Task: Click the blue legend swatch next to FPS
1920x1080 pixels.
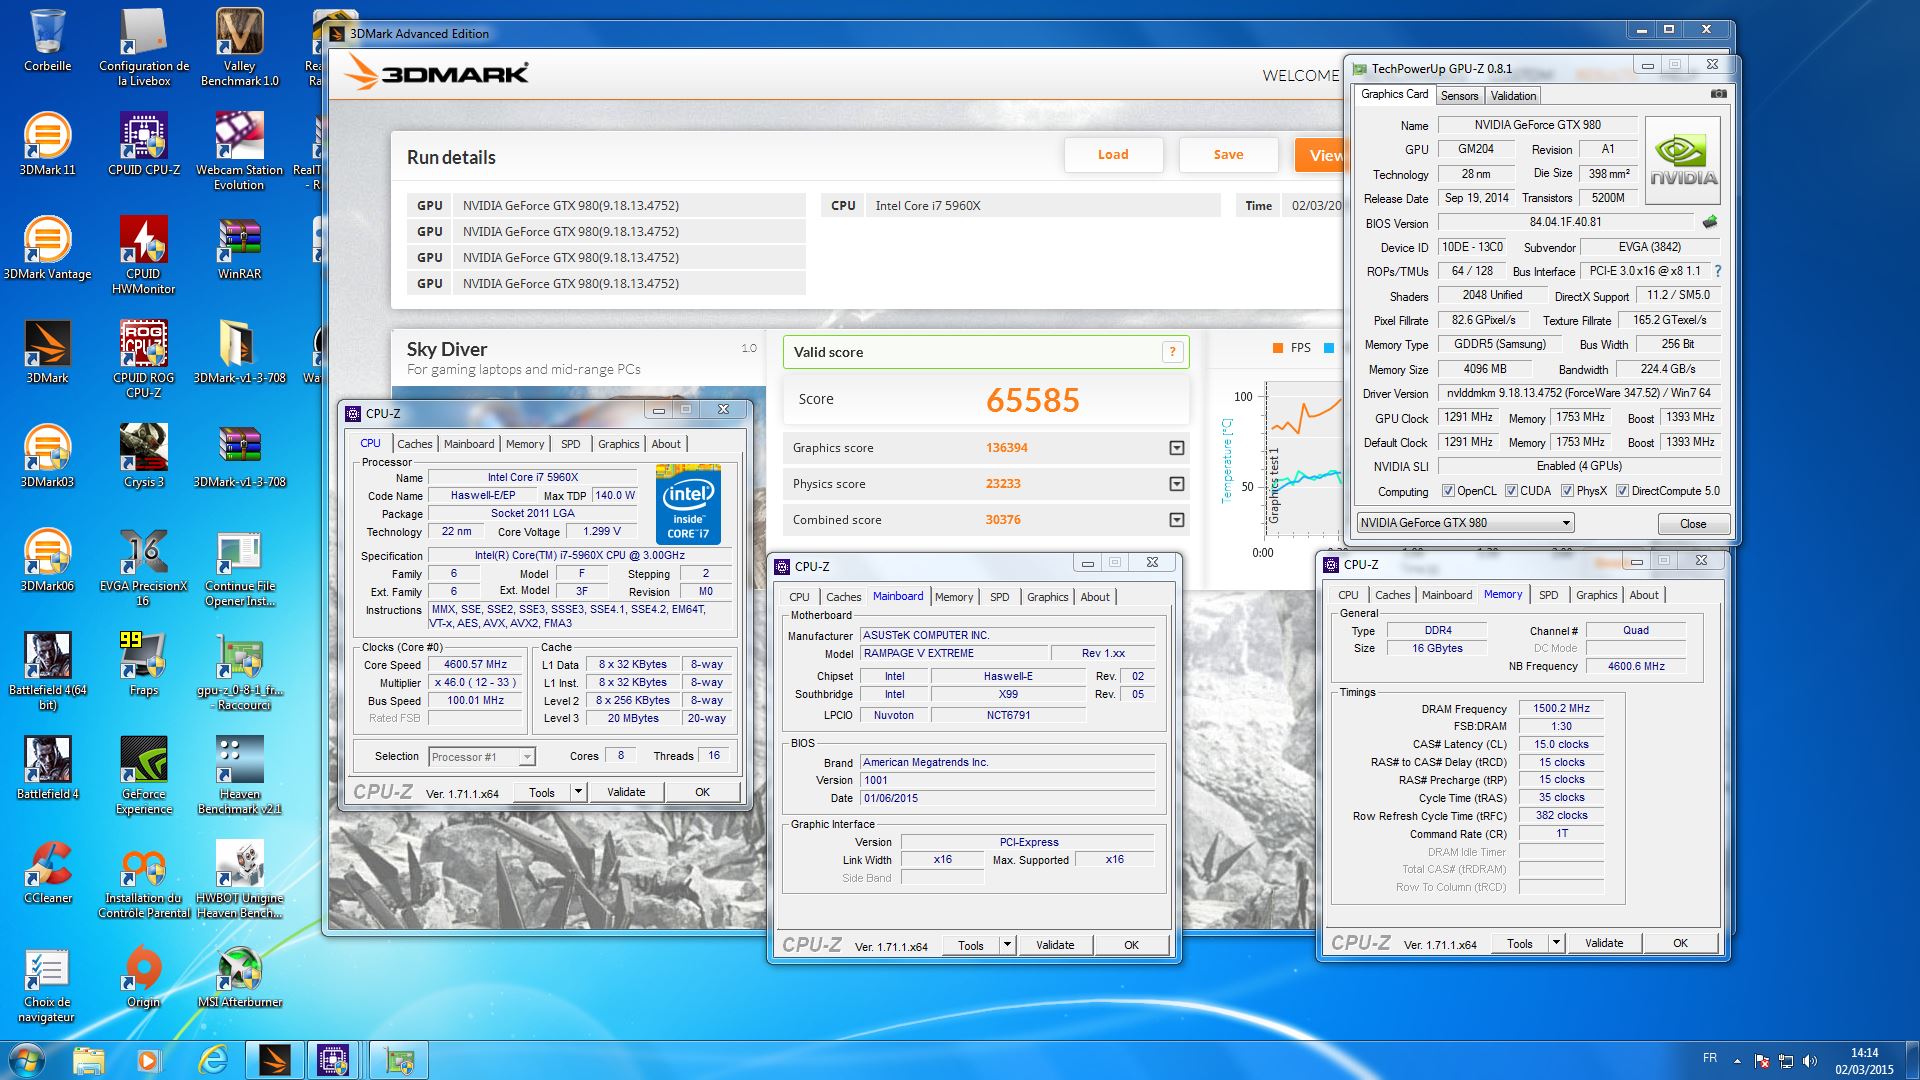Action: click(x=1328, y=348)
